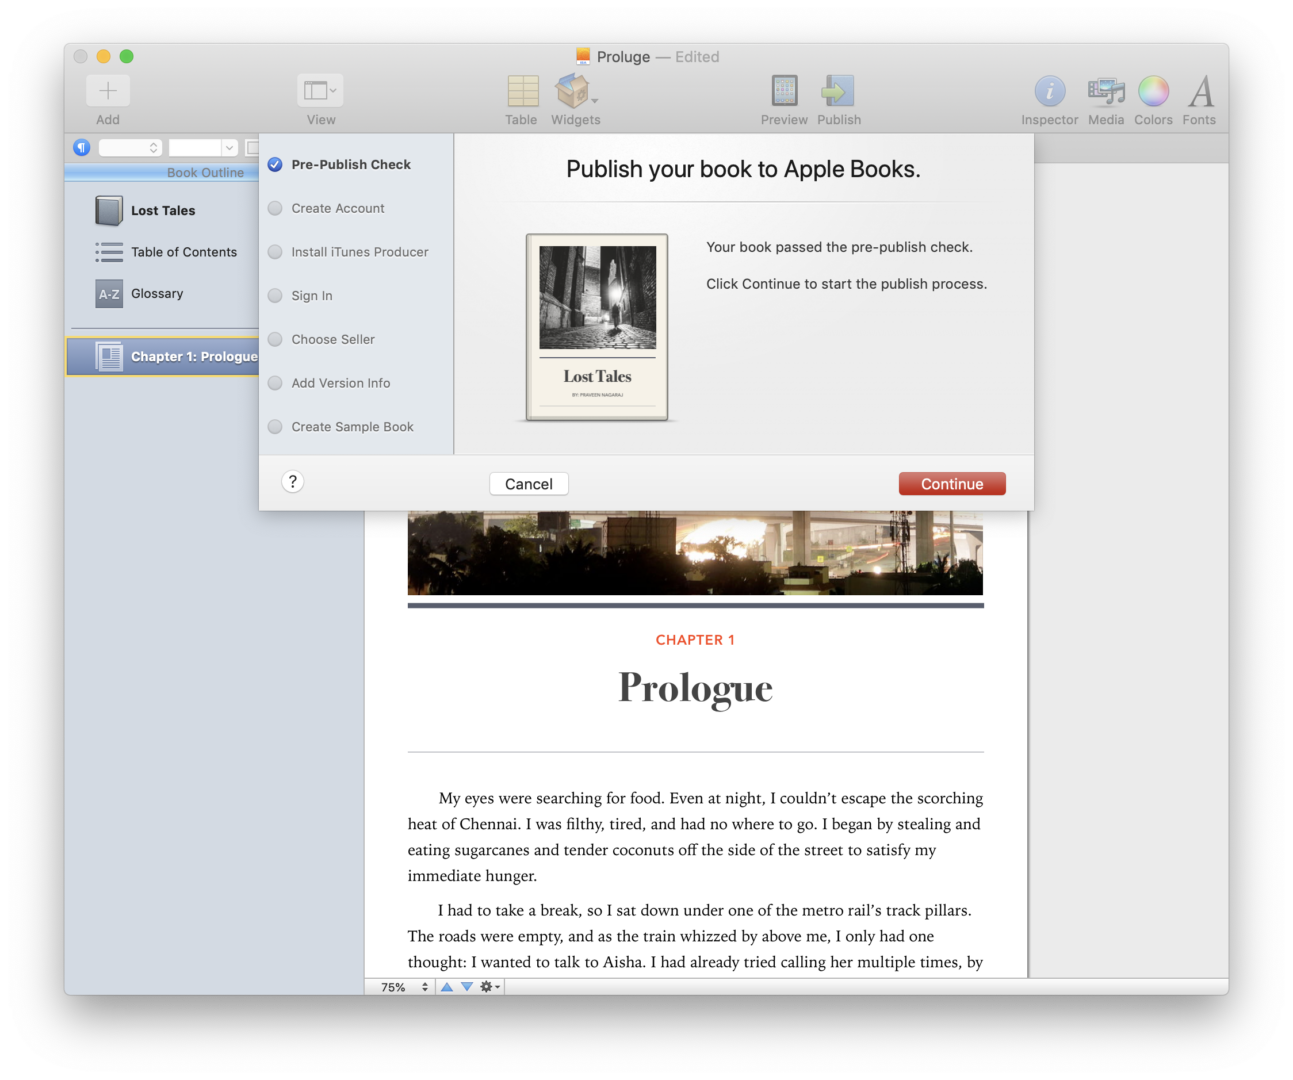Click the Glossary outline label

pos(157,294)
